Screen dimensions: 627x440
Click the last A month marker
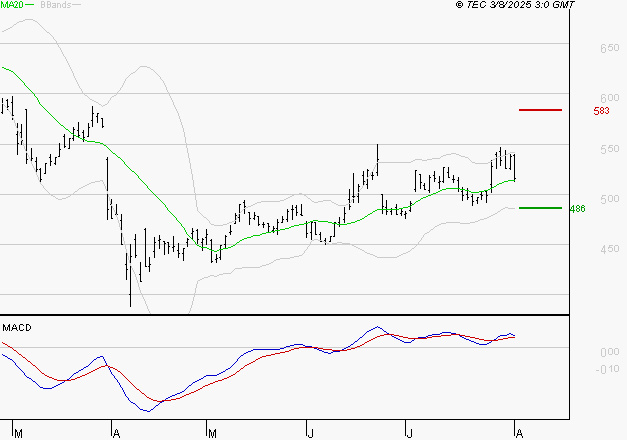[516, 432]
